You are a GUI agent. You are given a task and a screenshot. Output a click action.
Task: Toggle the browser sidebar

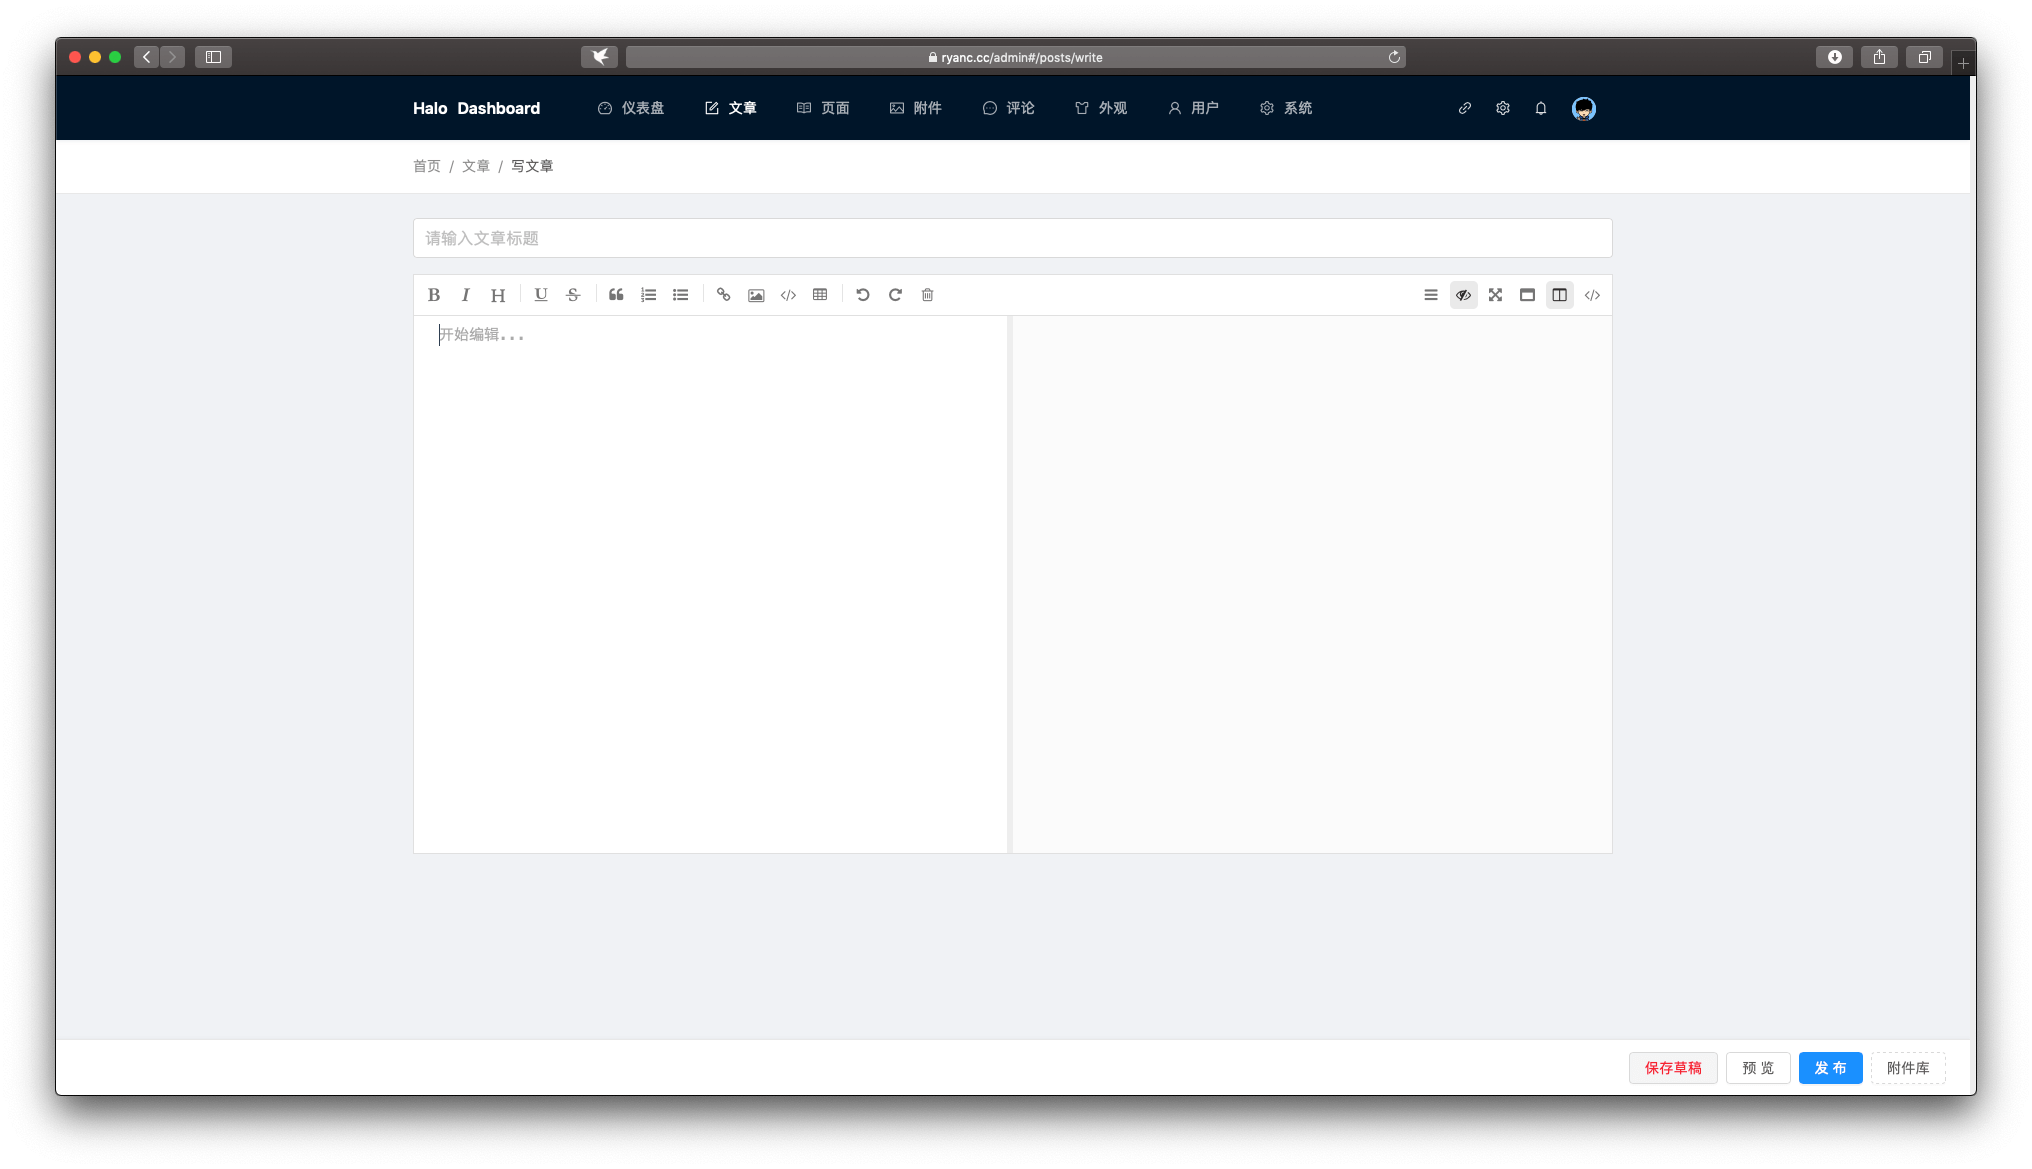(213, 57)
